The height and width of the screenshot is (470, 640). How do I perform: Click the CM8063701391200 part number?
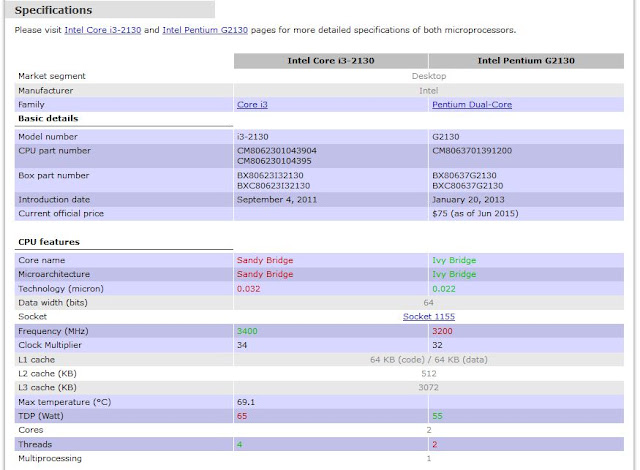[472, 151]
